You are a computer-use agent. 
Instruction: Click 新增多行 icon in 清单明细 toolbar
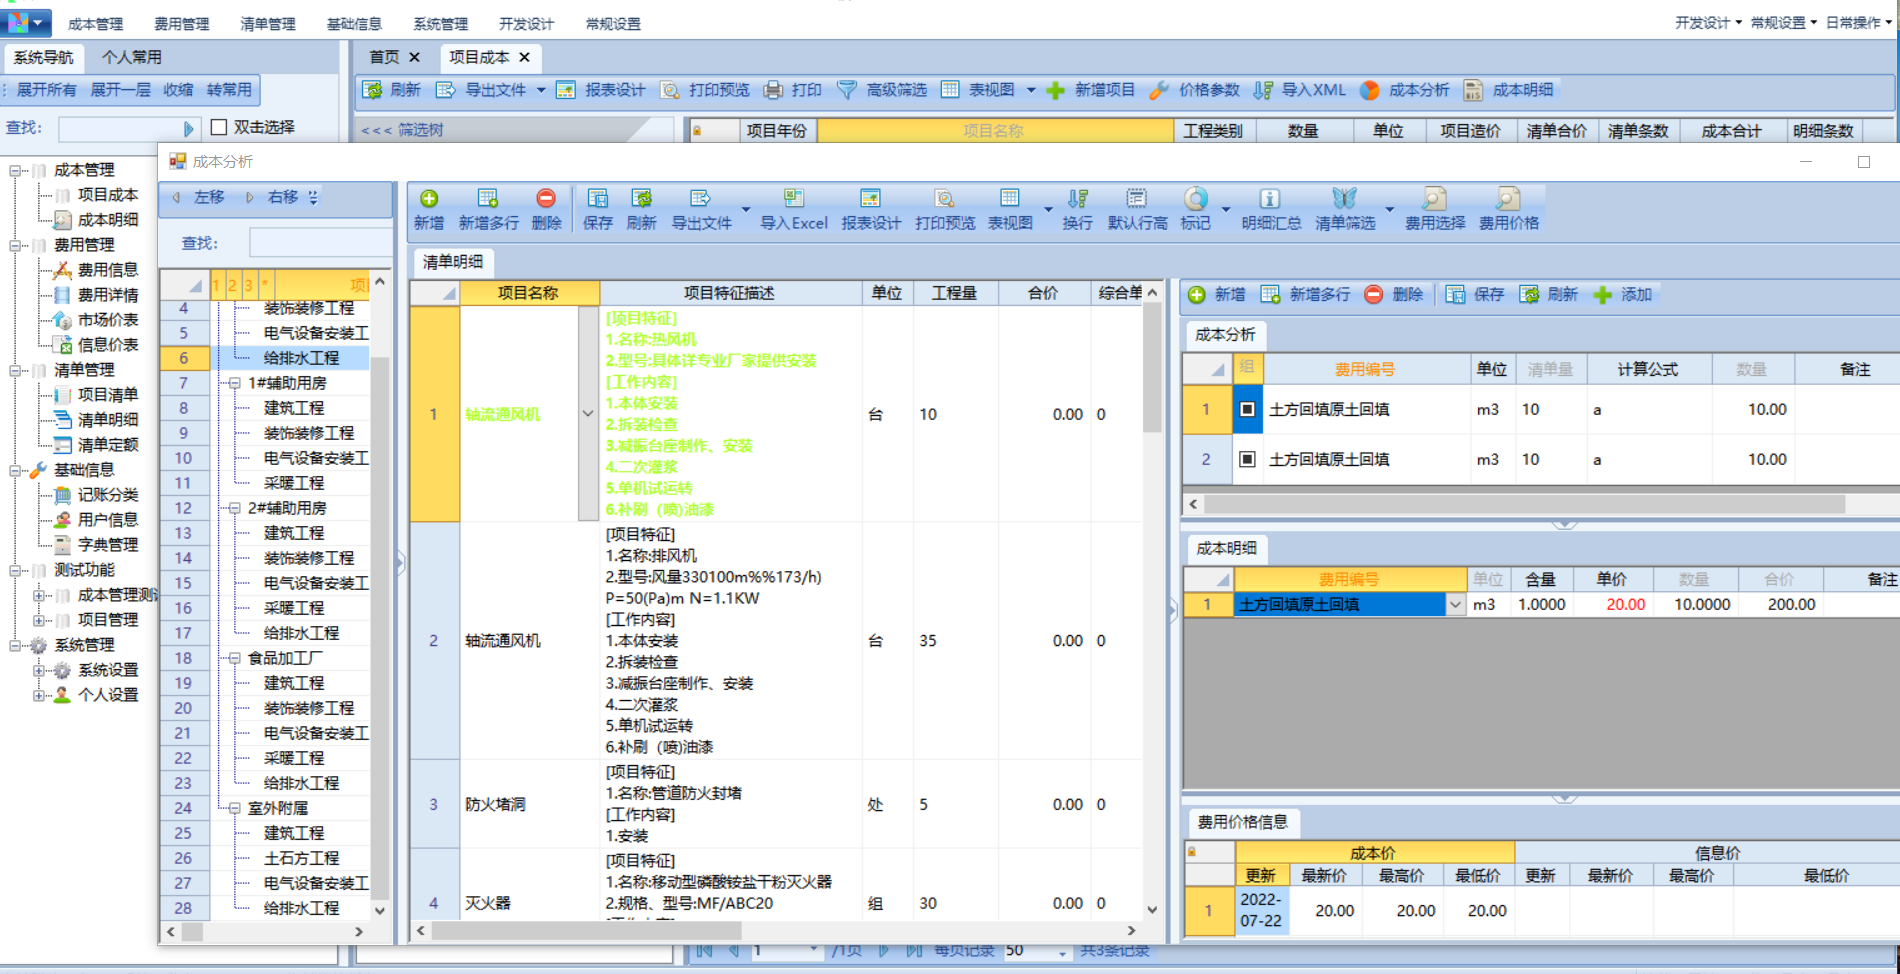[488, 199]
